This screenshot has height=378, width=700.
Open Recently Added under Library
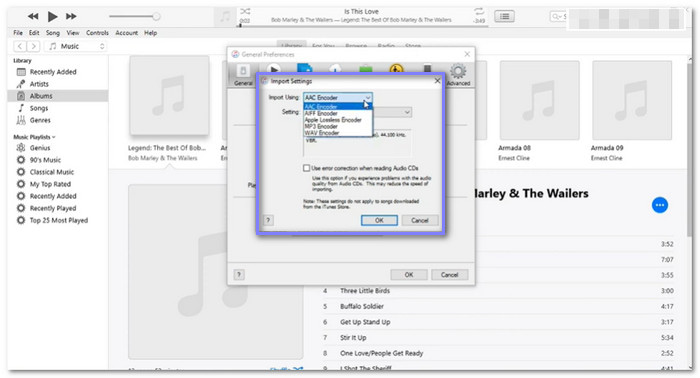[53, 72]
